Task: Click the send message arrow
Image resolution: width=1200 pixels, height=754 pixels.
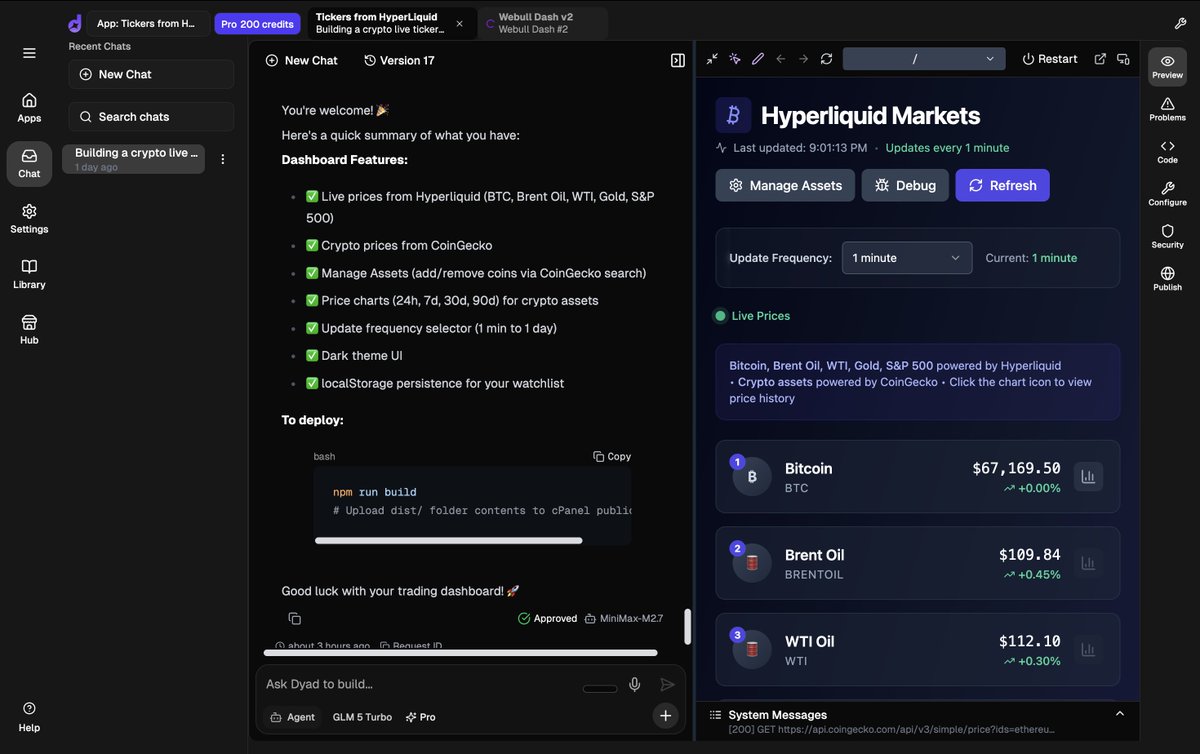Action: (667, 684)
